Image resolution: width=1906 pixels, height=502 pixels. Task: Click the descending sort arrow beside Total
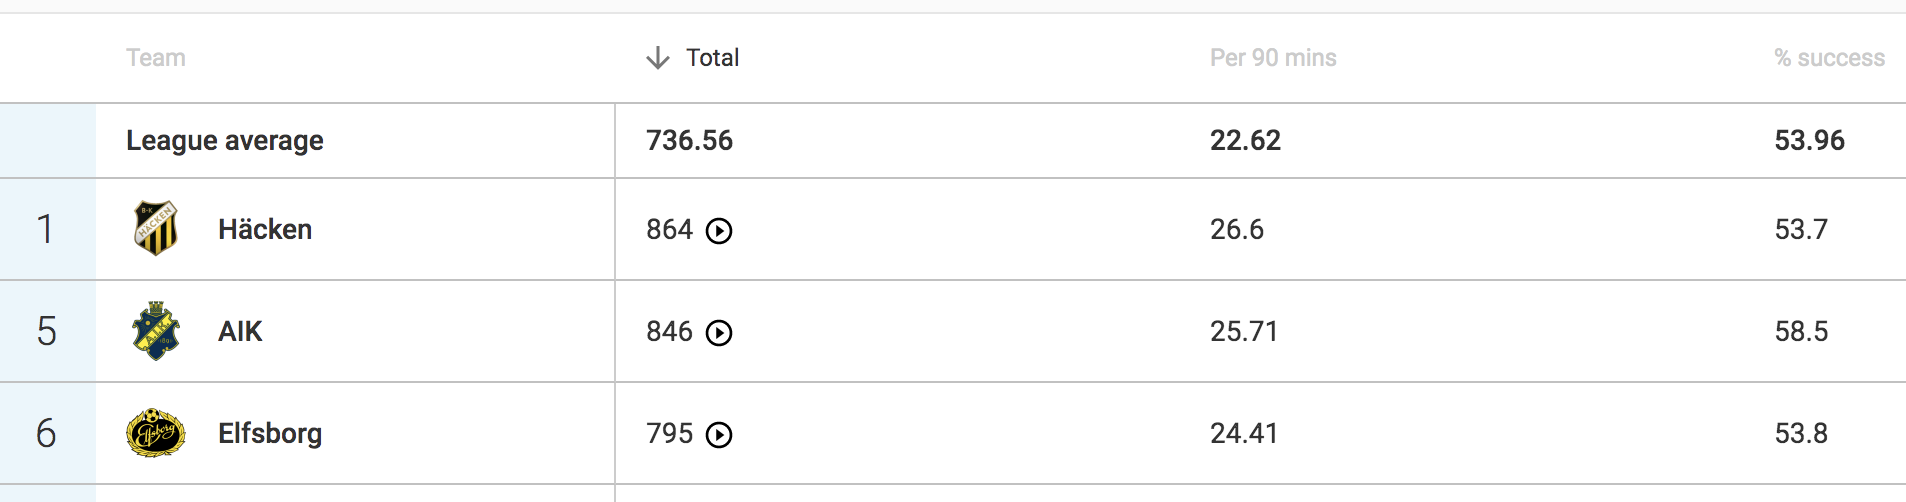pyautogui.click(x=657, y=58)
